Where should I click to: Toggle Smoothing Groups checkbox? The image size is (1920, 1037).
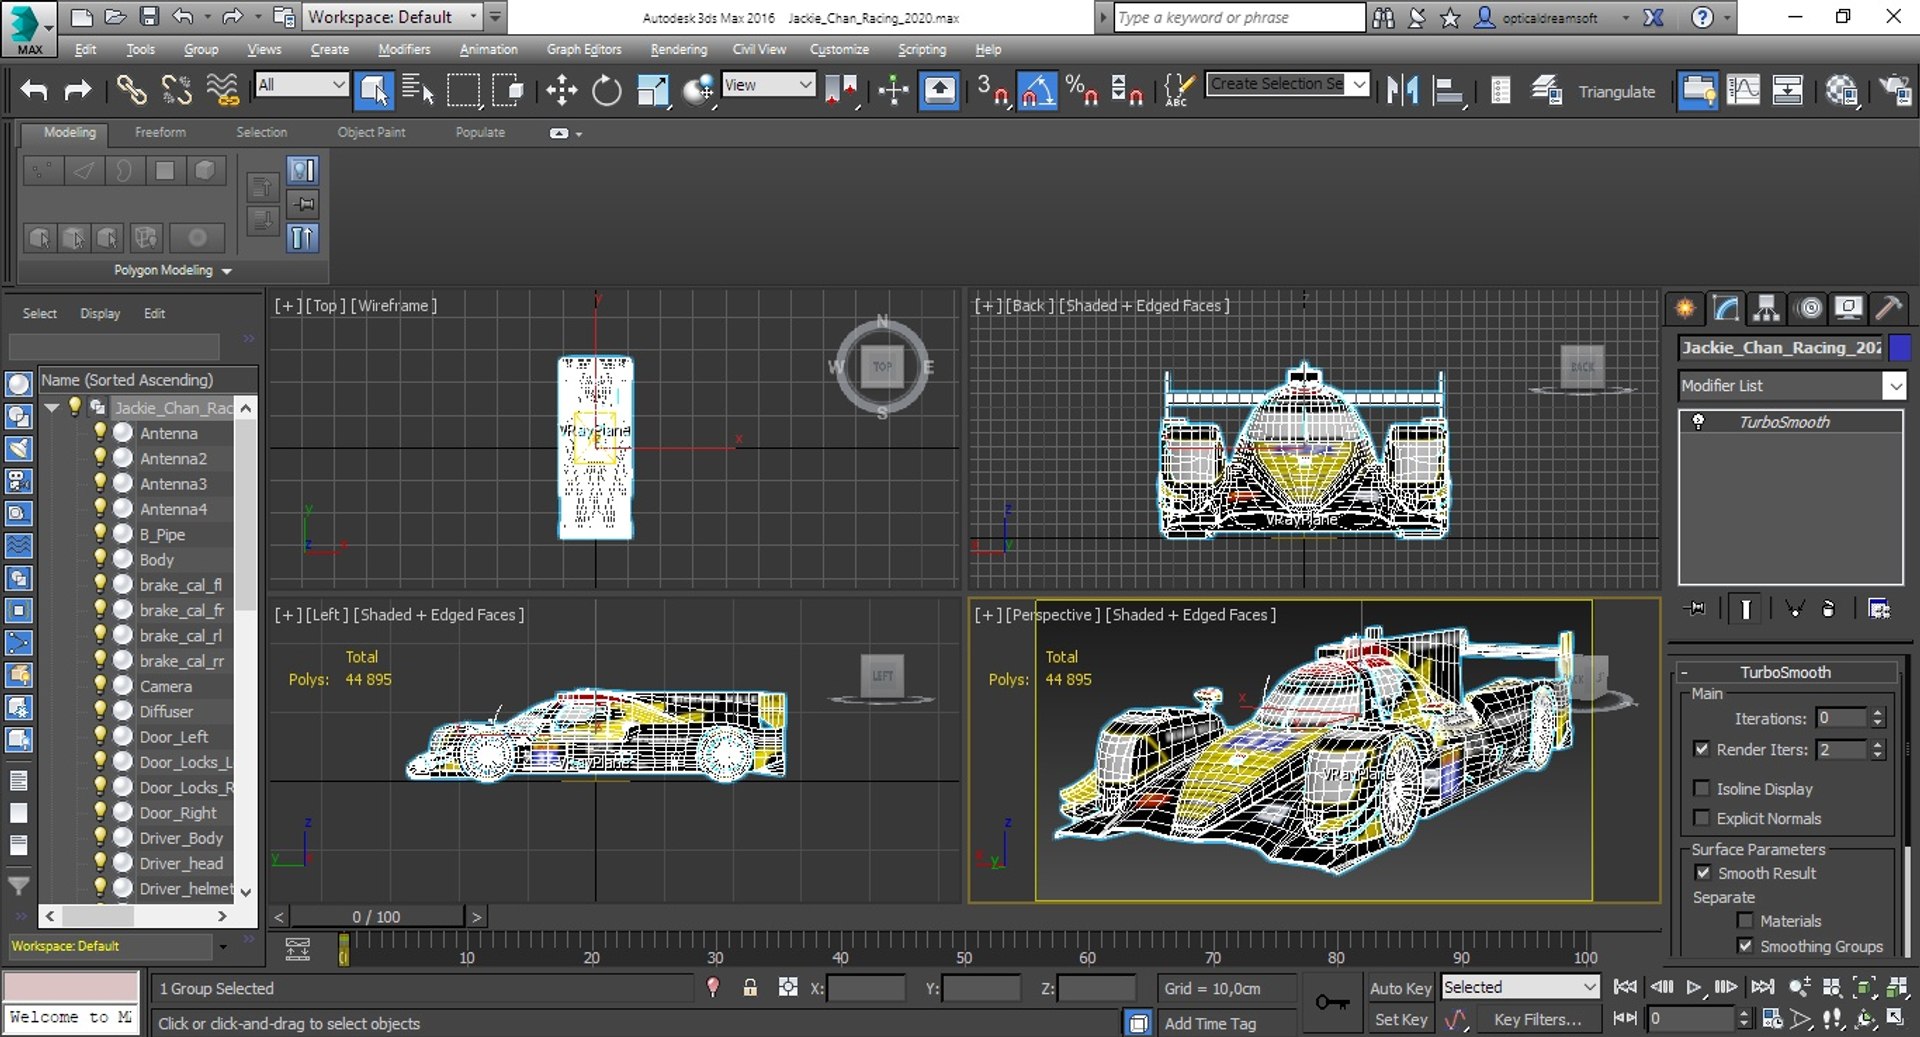point(1745,946)
